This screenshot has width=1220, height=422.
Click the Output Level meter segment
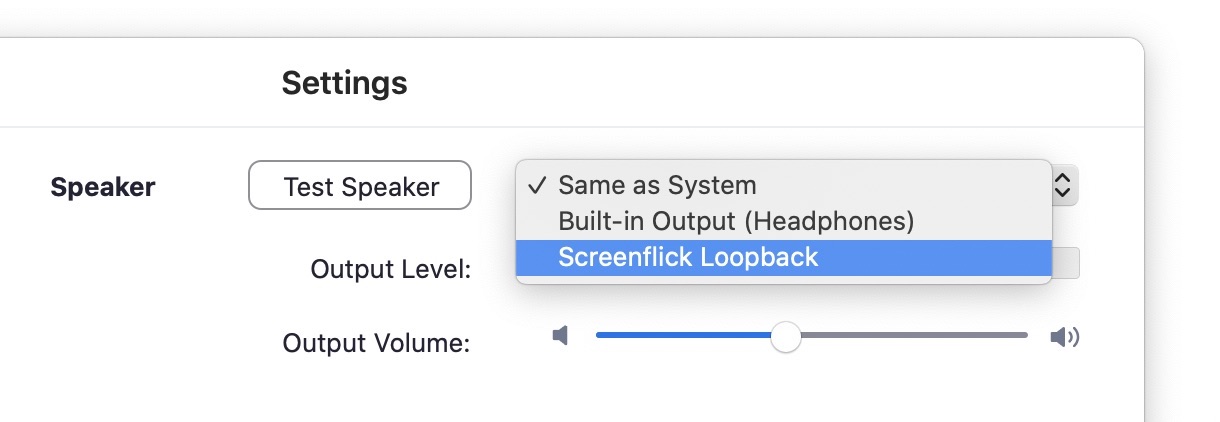point(1066,262)
